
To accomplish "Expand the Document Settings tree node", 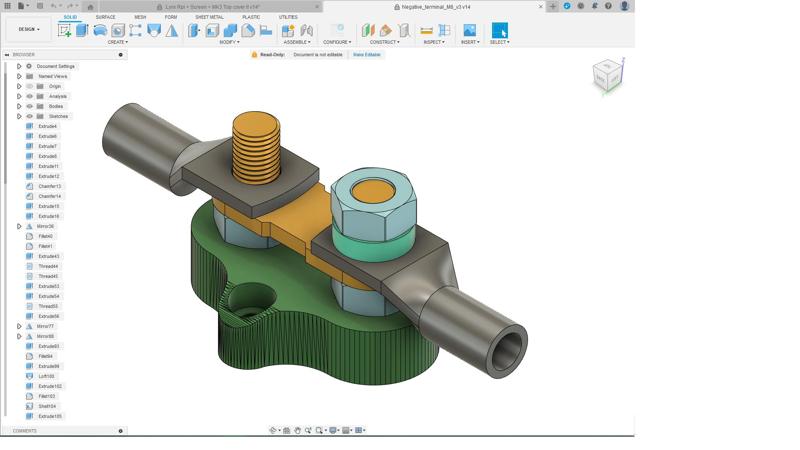I will pyautogui.click(x=19, y=66).
